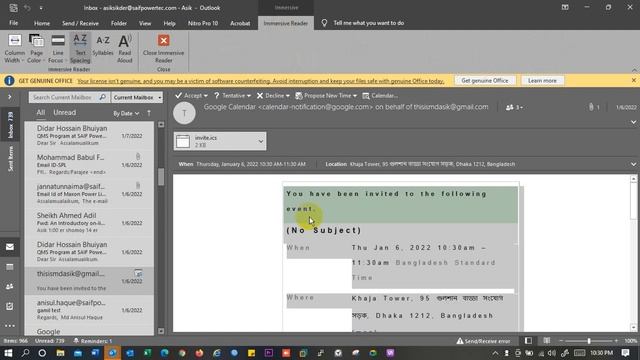Viewport: 640px width, 360px height.
Task: Open By Date sort dropdown
Action: [x=126, y=113]
